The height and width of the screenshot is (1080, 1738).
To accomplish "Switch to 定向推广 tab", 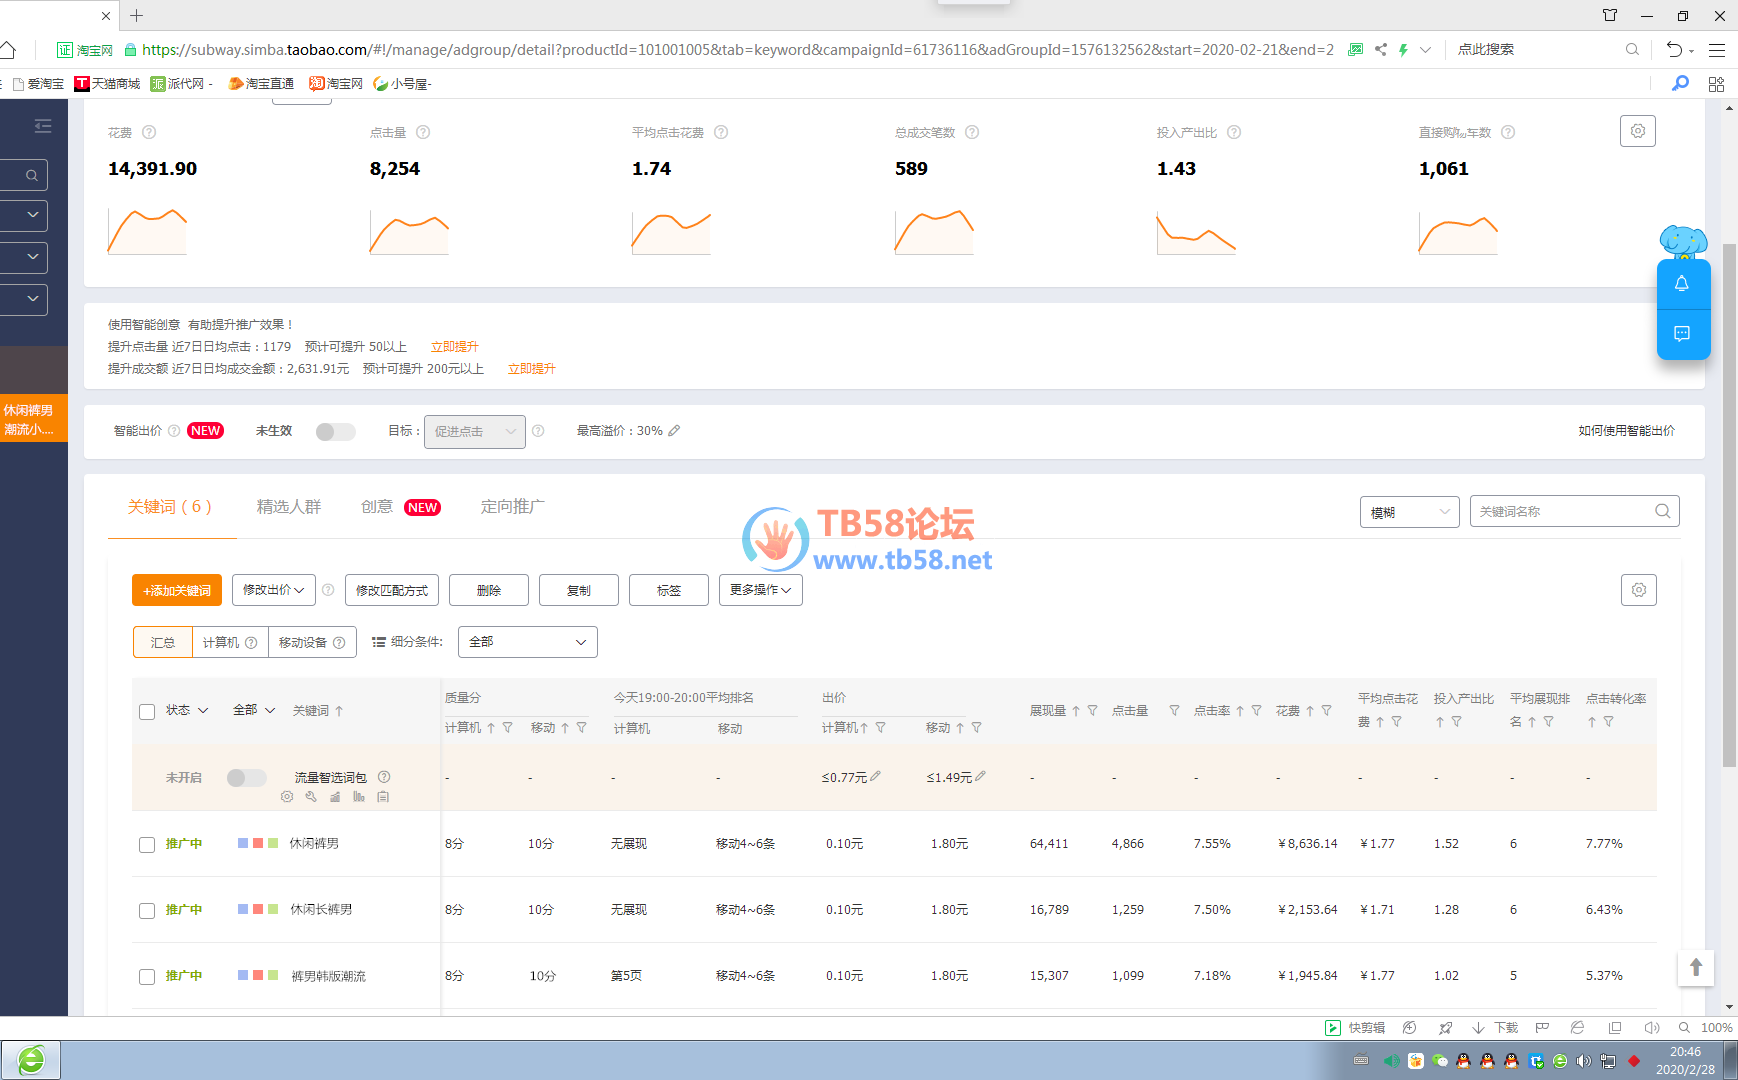I will click(513, 507).
